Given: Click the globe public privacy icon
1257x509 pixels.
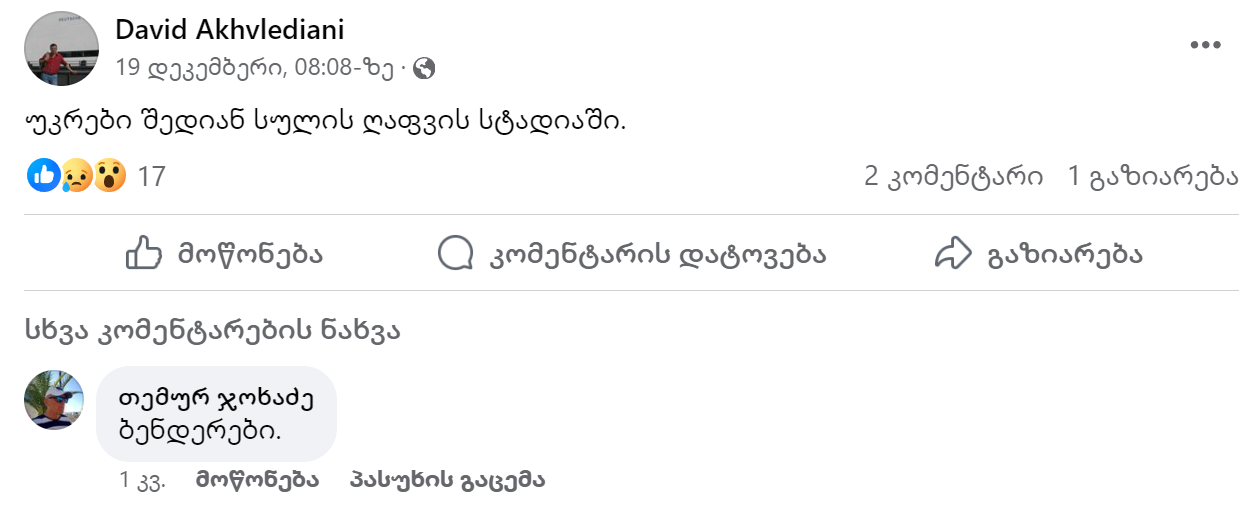Looking at the screenshot, I should click(424, 69).
